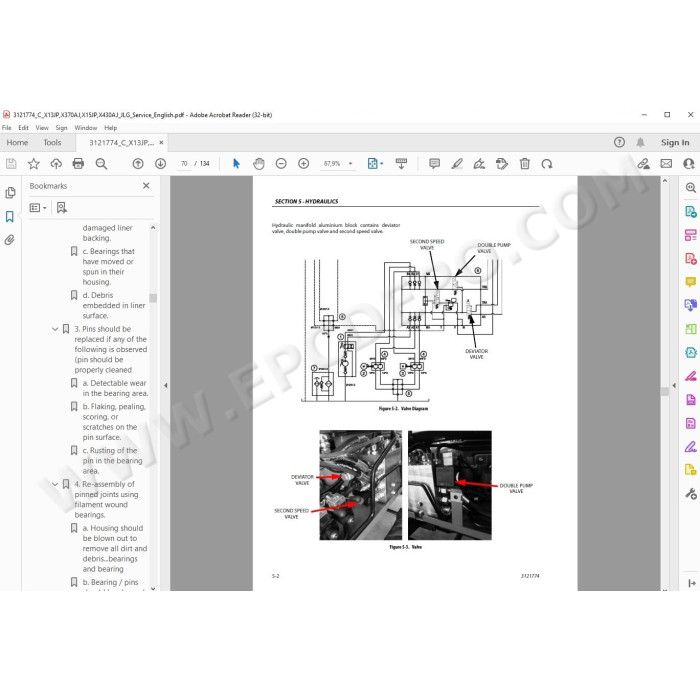This screenshot has height=700, width=700.
Task: Open the Edit menu
Action: tap(23, 128)
